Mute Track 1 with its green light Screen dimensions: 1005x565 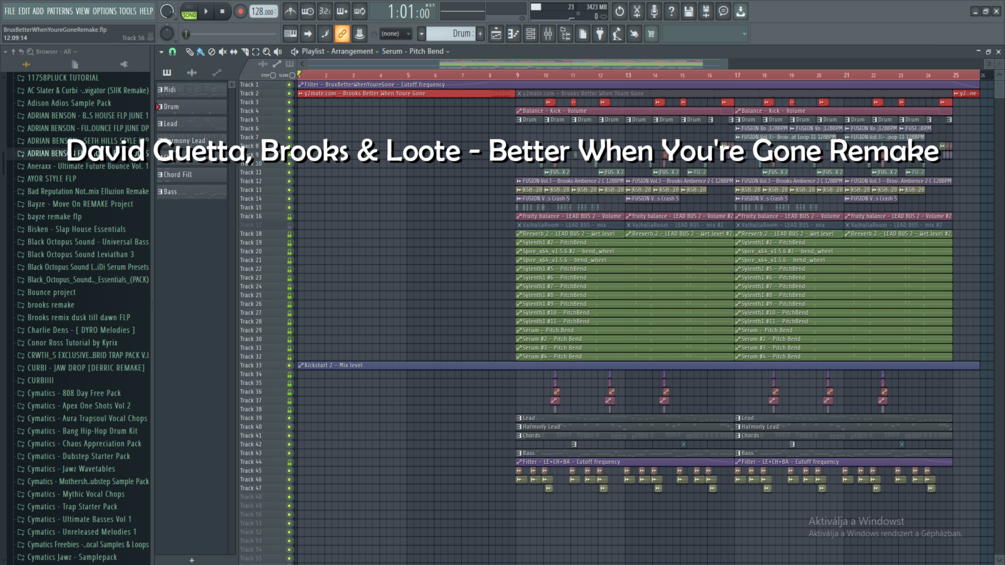(x=289, y=85)
